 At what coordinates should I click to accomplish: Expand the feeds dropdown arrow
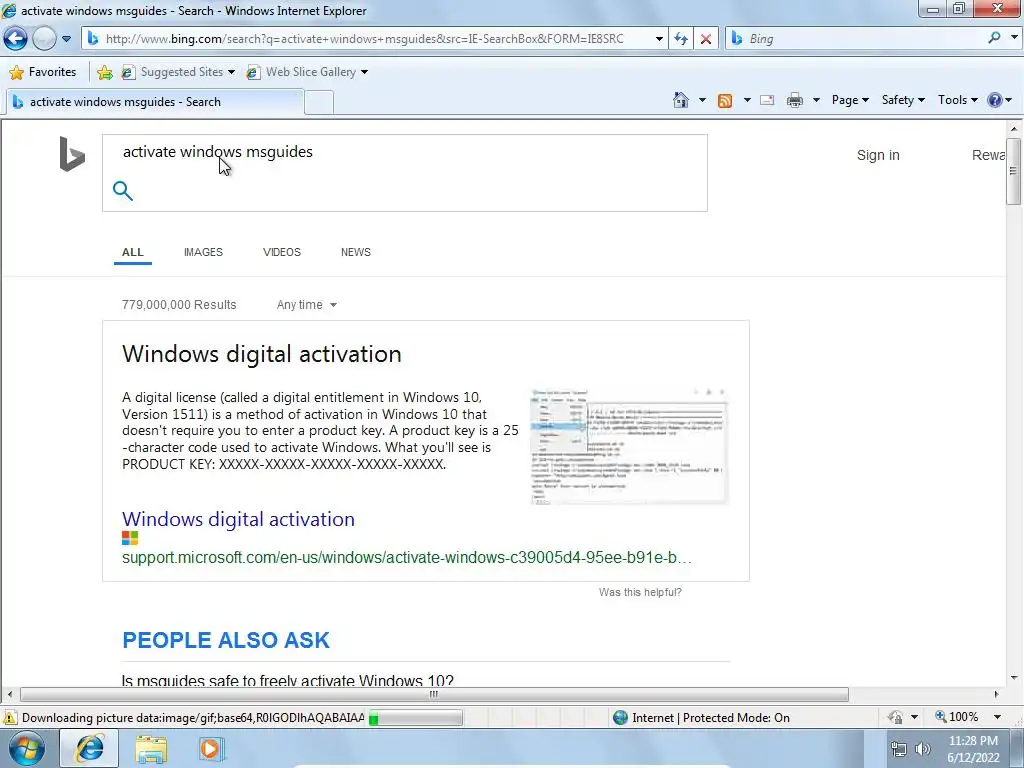point(746,100)
